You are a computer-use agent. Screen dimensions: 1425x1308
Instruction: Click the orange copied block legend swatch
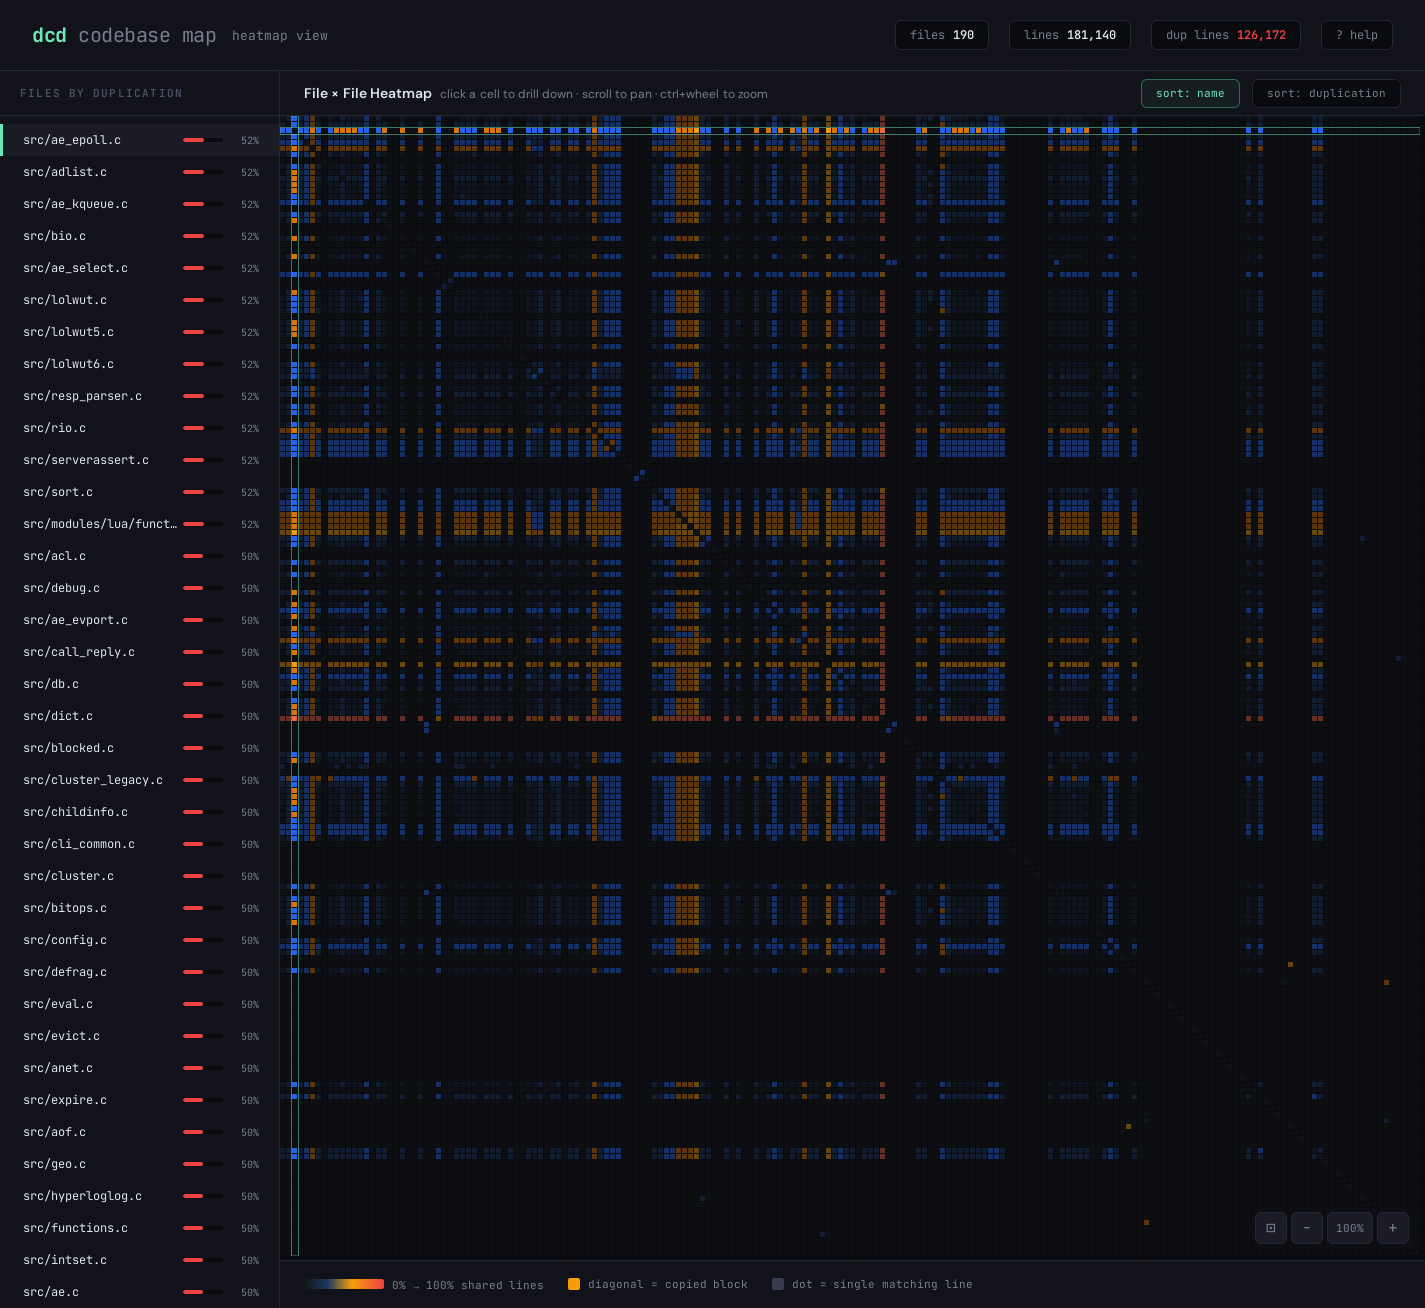point(574,1284)
